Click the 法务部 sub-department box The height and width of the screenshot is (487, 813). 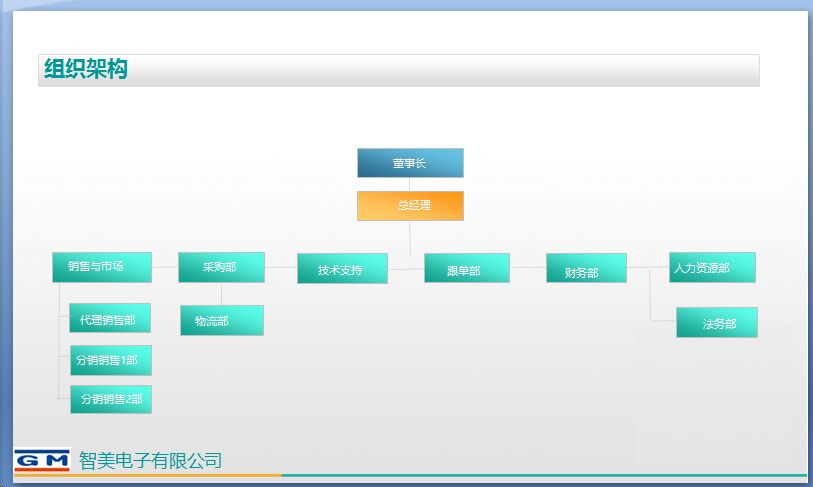717,323
